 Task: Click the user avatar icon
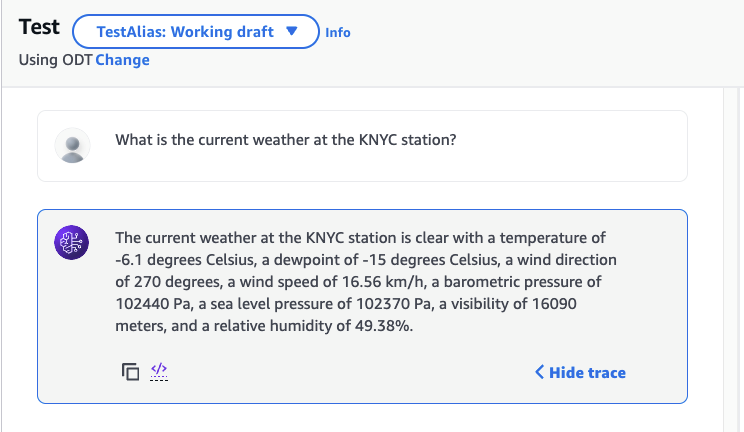coord(72,146)
